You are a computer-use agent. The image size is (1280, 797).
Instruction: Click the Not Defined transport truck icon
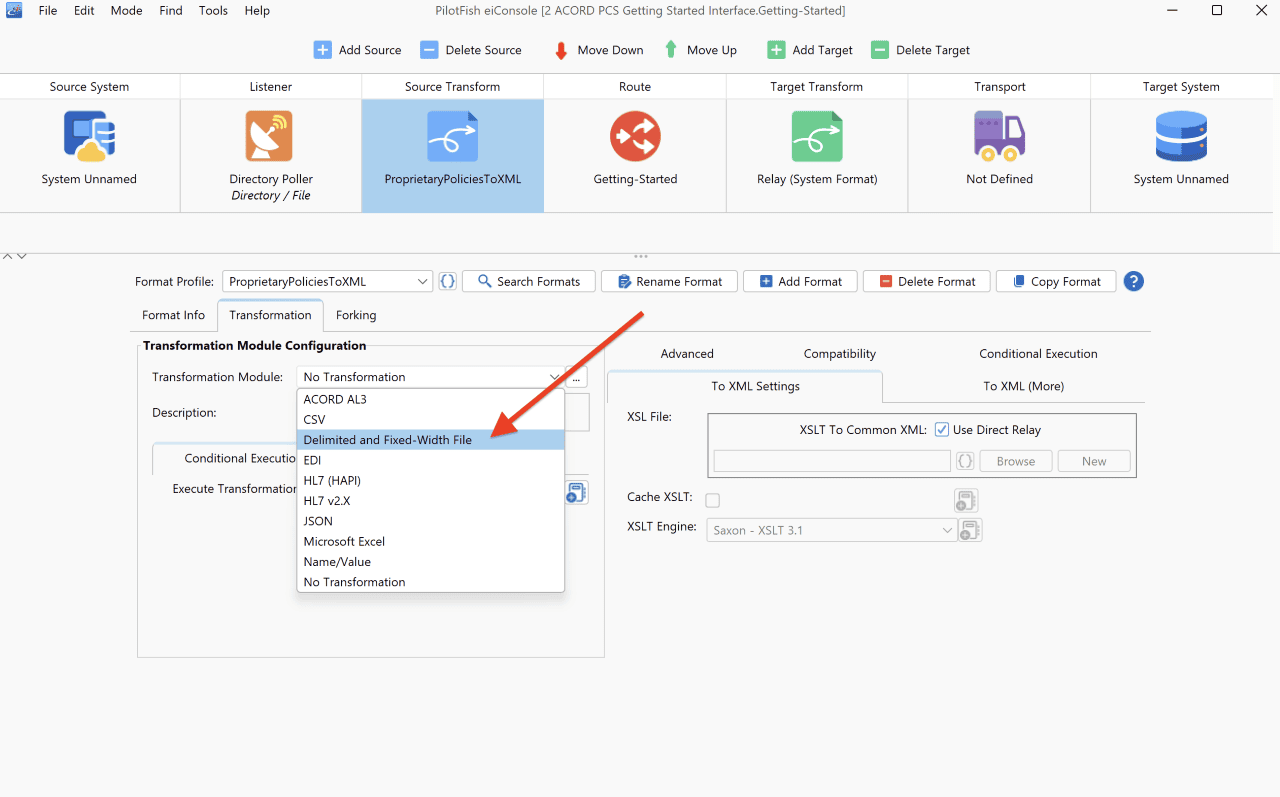pyautogui.click(x=999, y=136)
